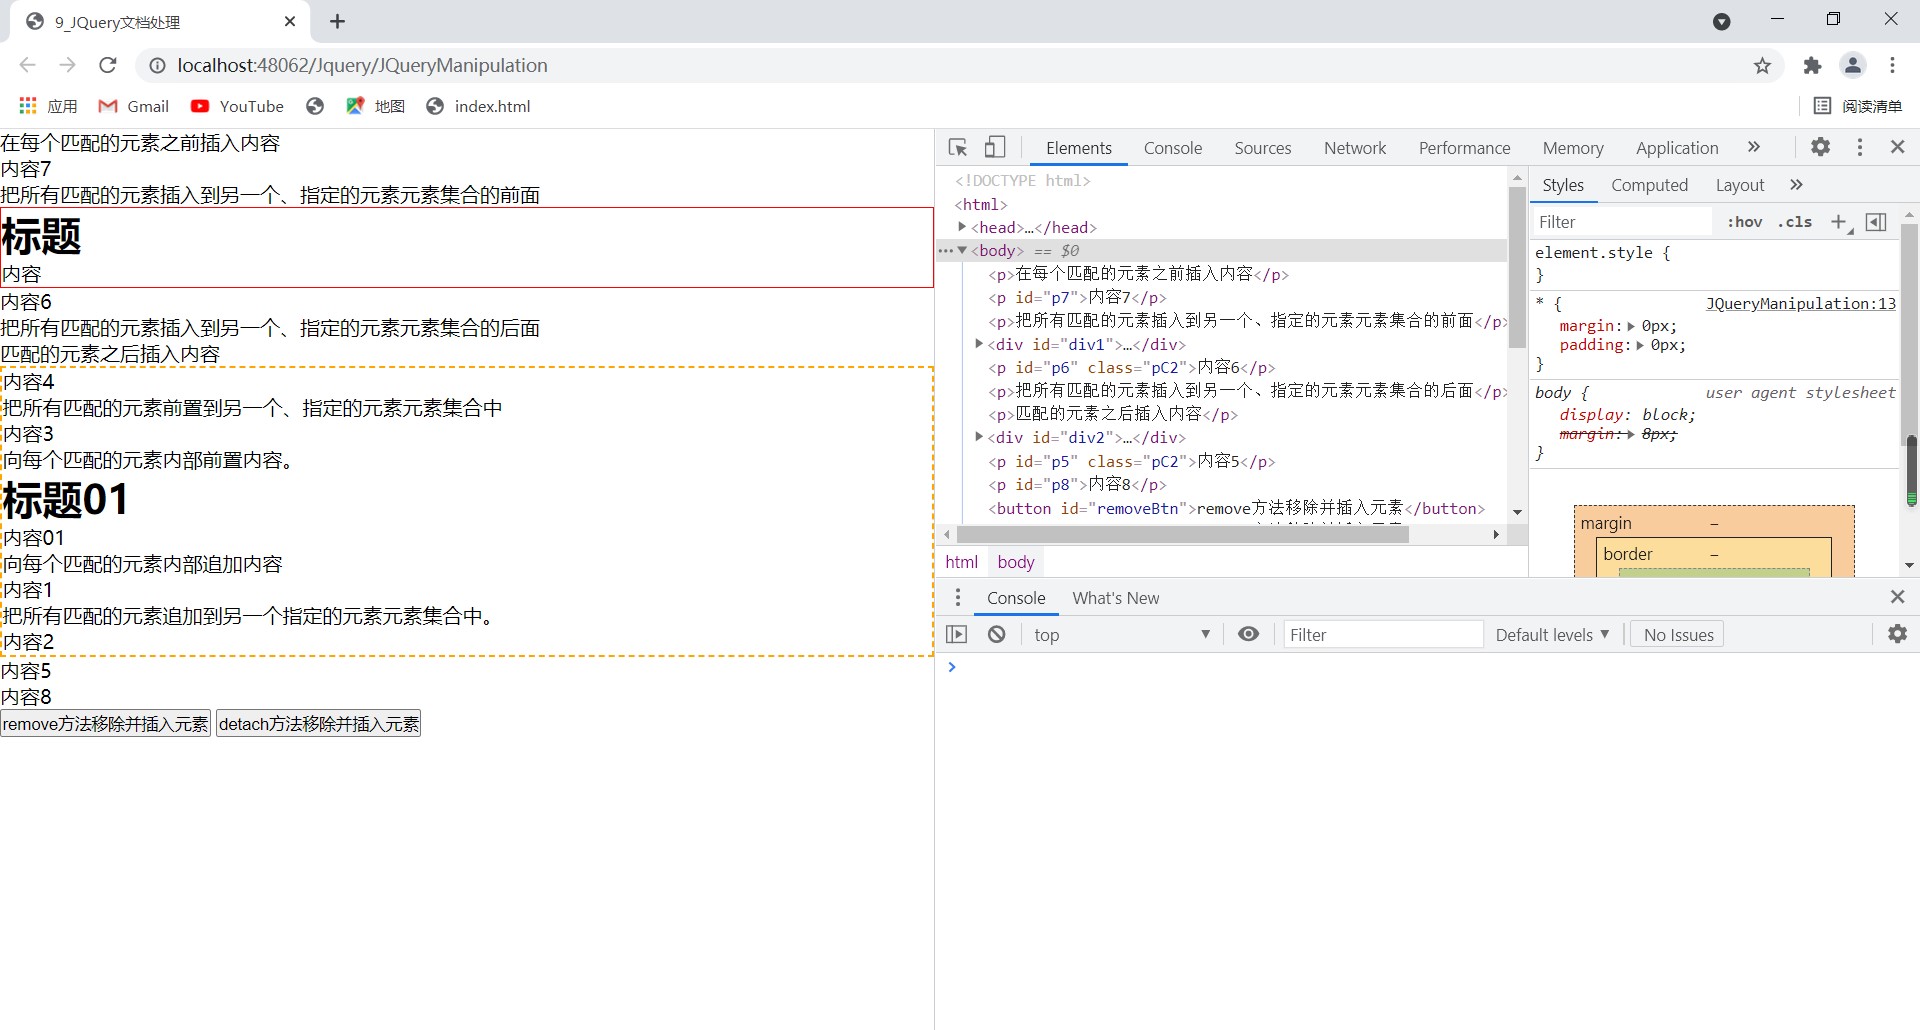Image resolution: width=1920 pixels, height=1030 pixels.
Task: Focus the console Filter input field
Action: click(x=1383, y=634)
